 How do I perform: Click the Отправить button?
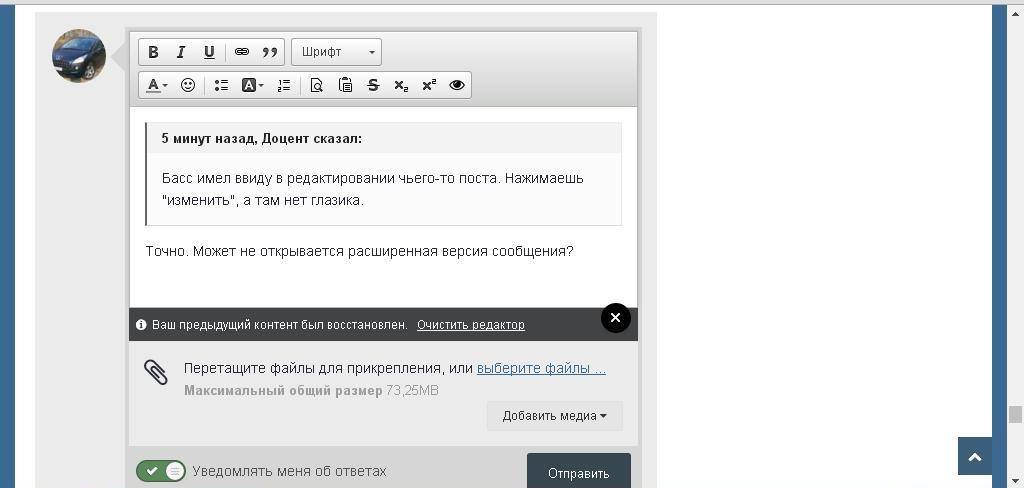pyautogui.click(x=579, y=472)
